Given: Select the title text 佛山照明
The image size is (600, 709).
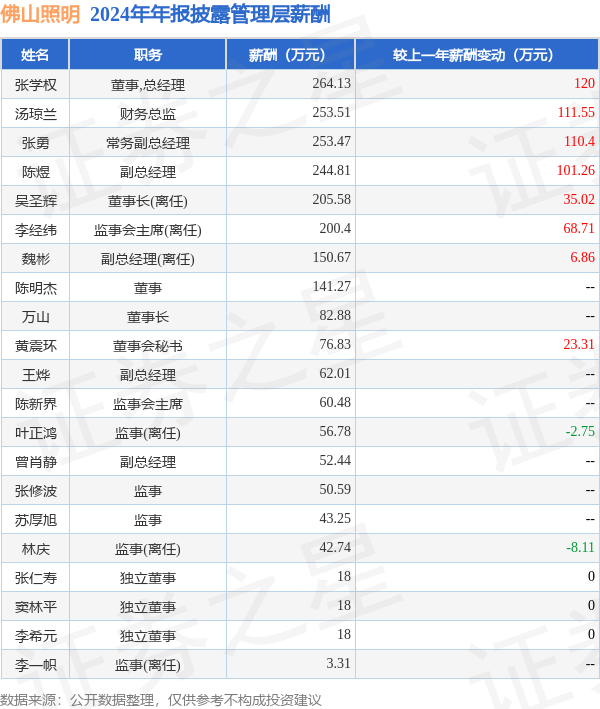Looking at the screenshot, I should pyautogui.click(x=40, y=14).
